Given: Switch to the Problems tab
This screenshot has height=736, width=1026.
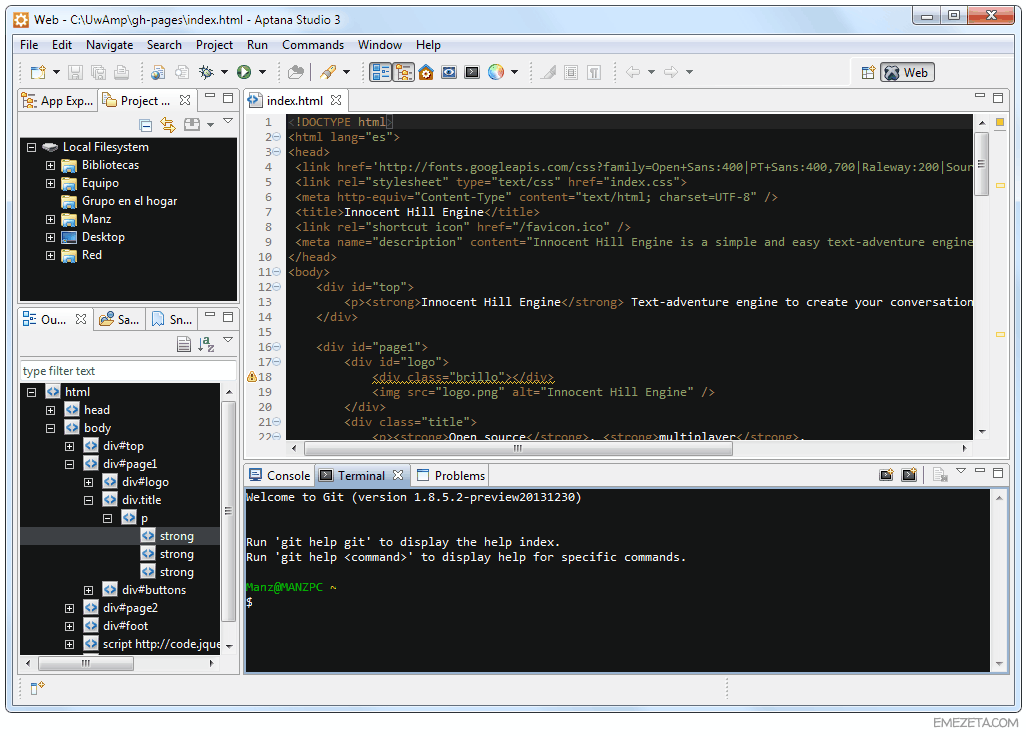Looking at the screenshot, I should [x=451, y=476].
